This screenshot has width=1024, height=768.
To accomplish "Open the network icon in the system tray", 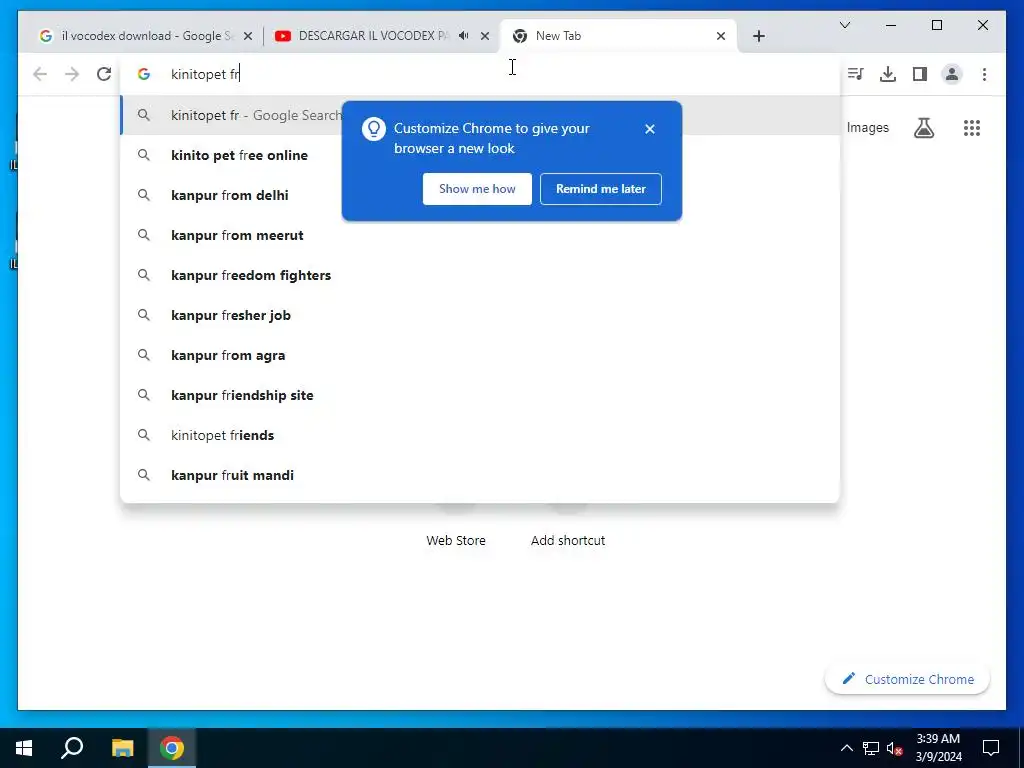I will (870, 748).
